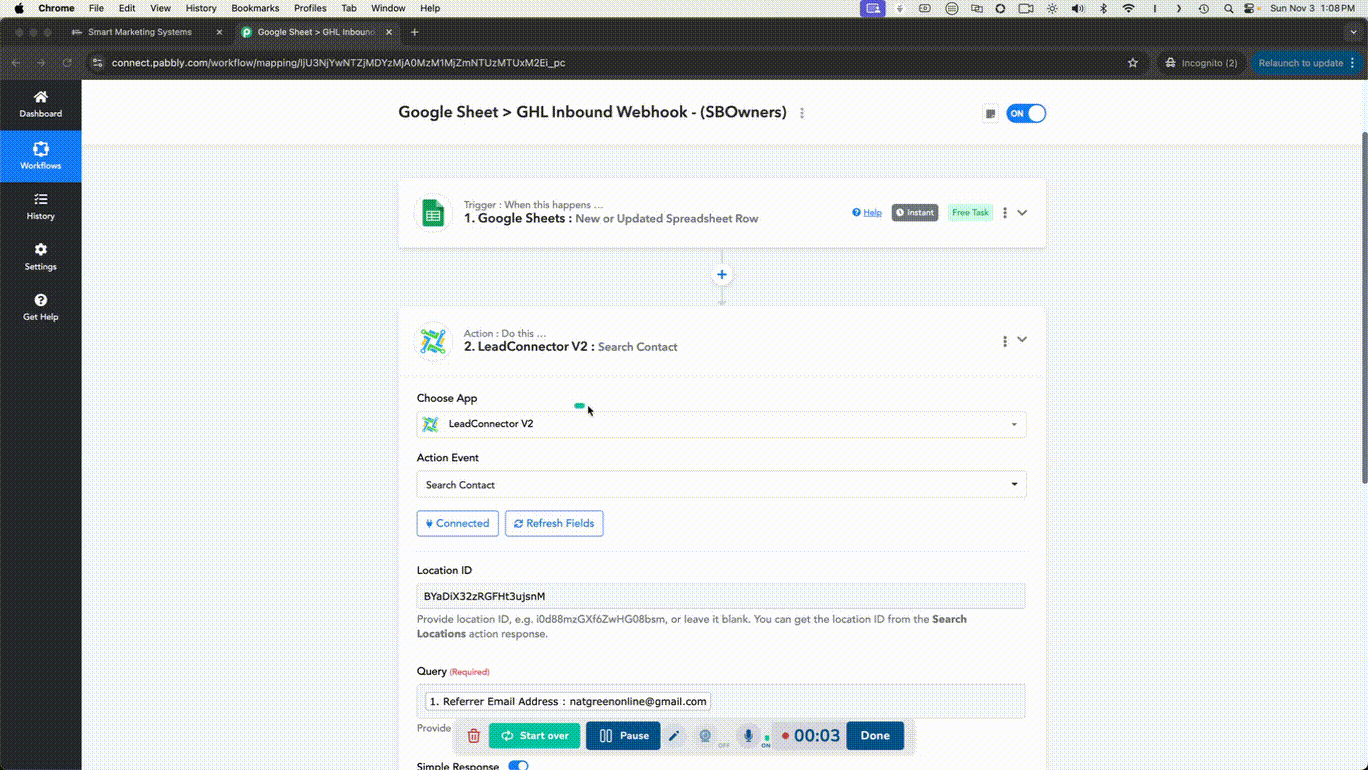Open three-dot menu on LeadConnector action step
Viewport: 1368px width, 770px height.
tap(1005, 341)
